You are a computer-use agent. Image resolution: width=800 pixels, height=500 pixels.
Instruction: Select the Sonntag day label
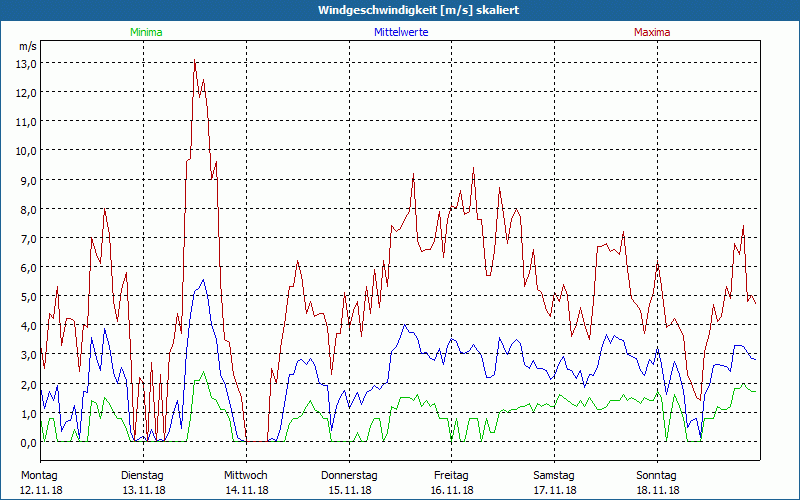657,475
